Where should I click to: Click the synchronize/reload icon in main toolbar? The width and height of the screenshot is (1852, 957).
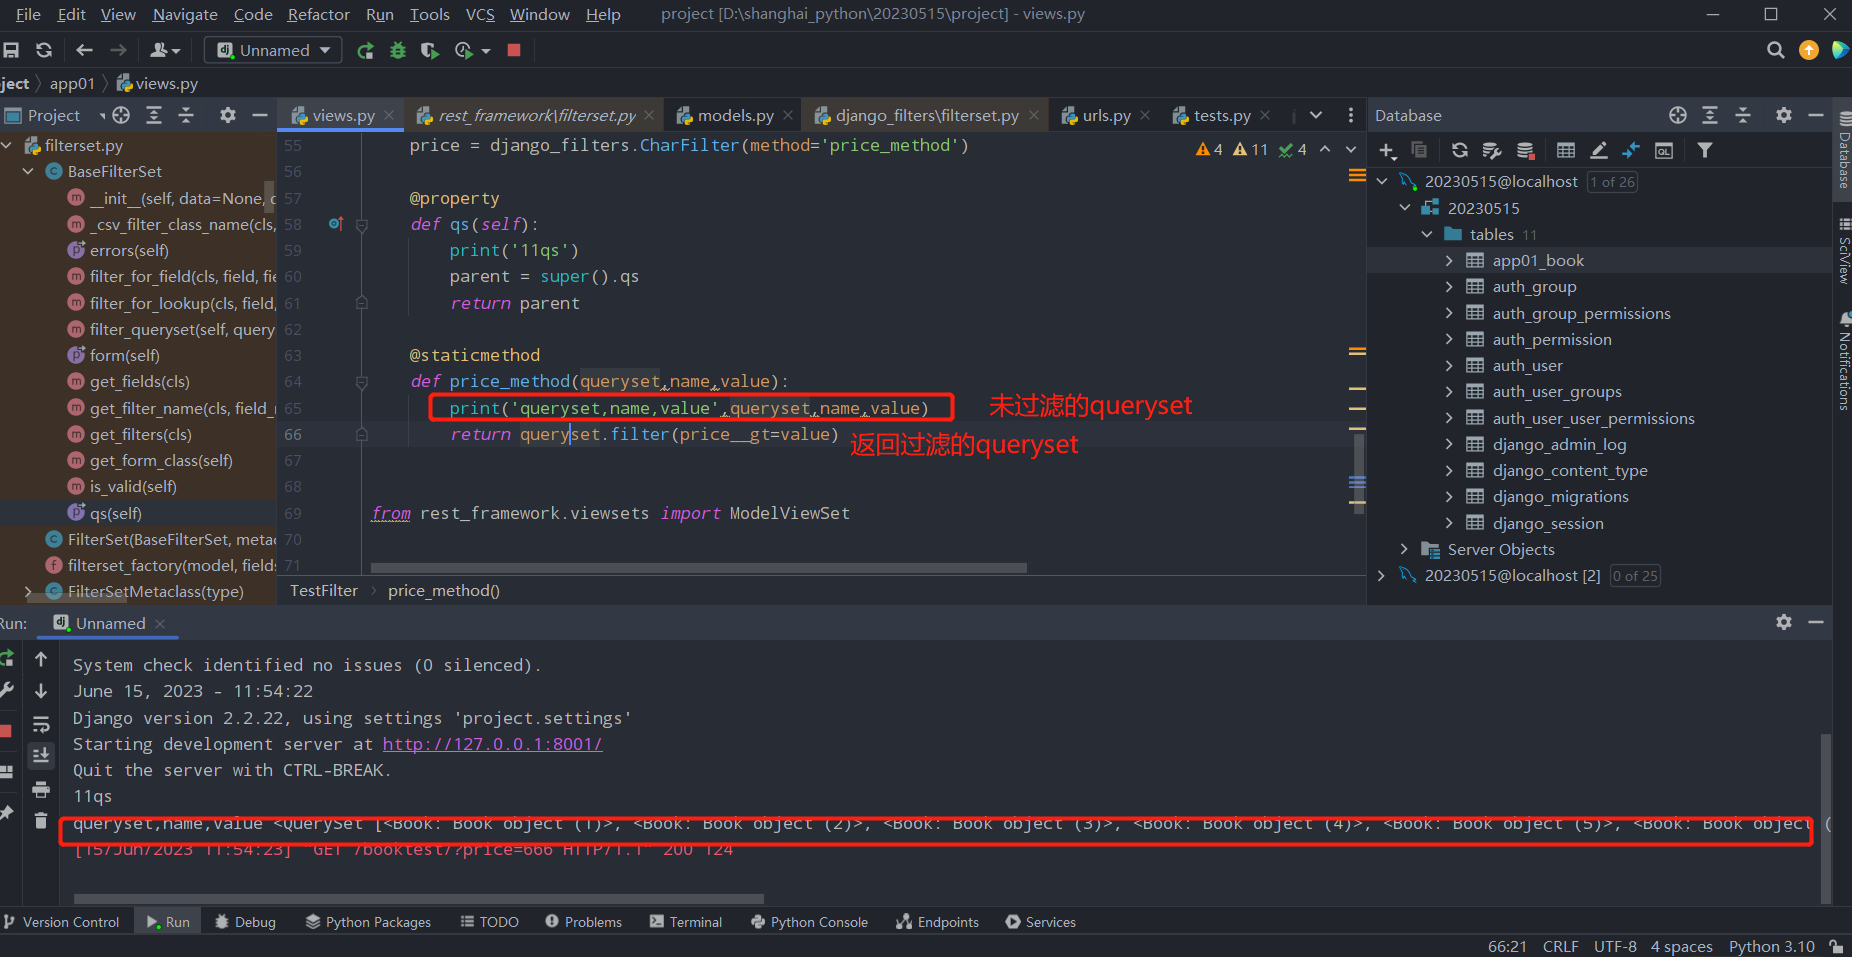[x=44, y=50]
